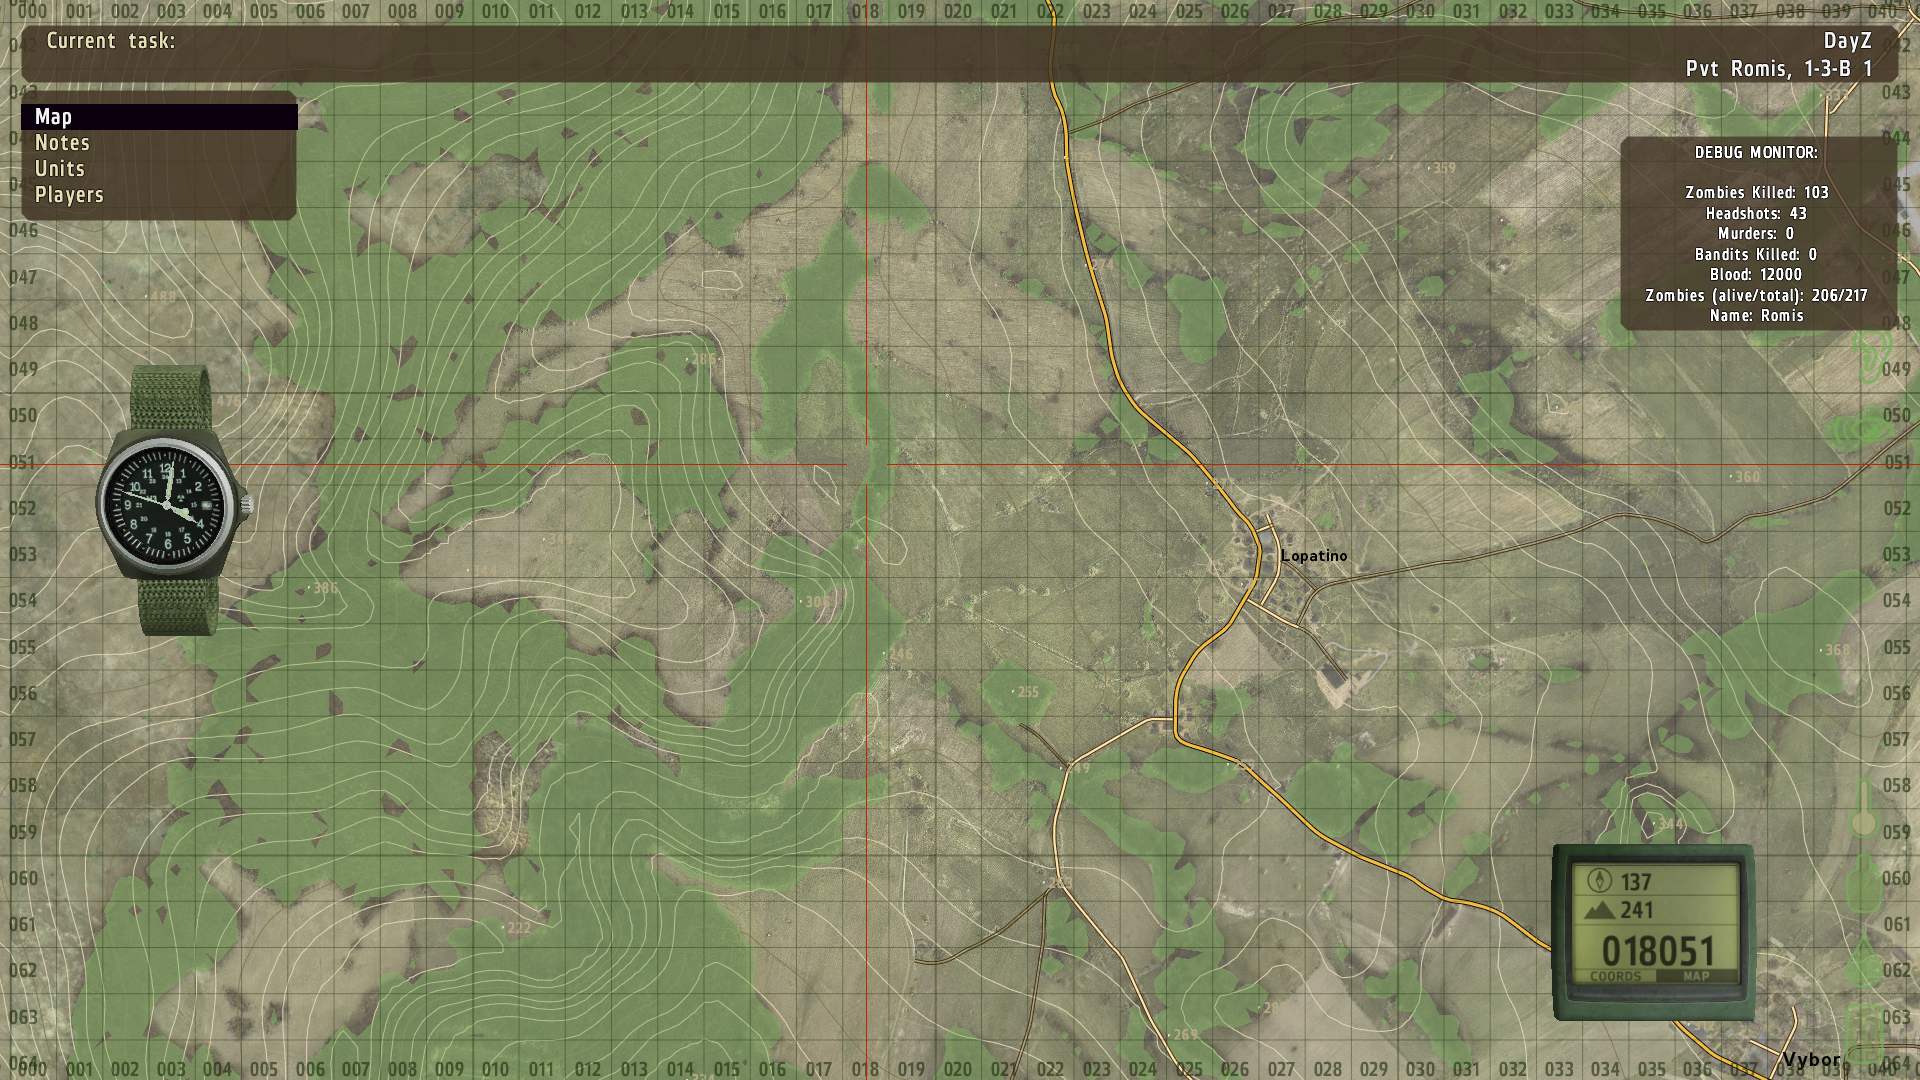Click the canteen thirst HUD icon
Viewport: 1920px width, 1080px height.
tap(1863, 882)
